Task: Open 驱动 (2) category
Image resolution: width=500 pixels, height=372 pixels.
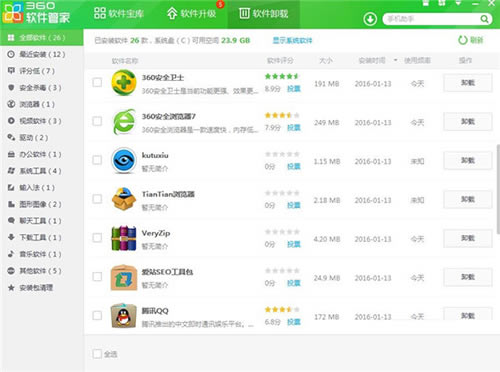Action: tap(42, 138)
